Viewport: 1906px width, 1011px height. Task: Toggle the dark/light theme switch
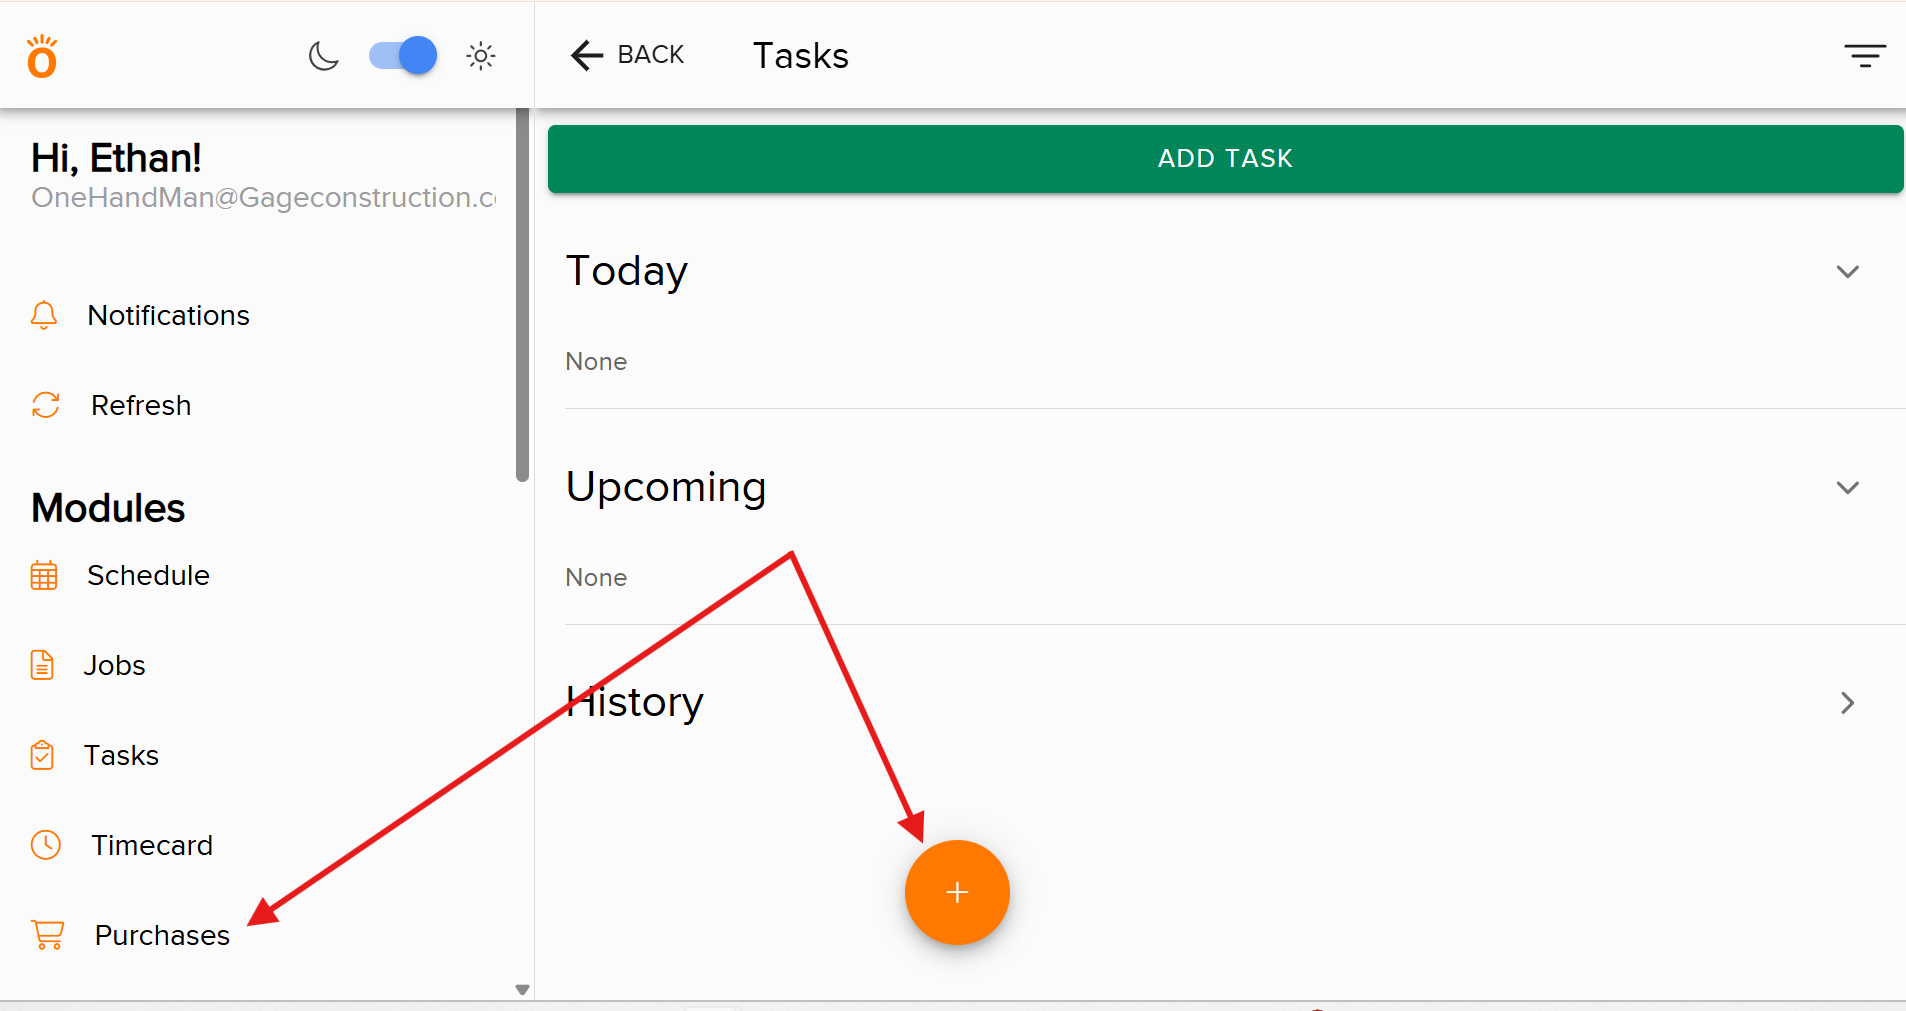403,56
